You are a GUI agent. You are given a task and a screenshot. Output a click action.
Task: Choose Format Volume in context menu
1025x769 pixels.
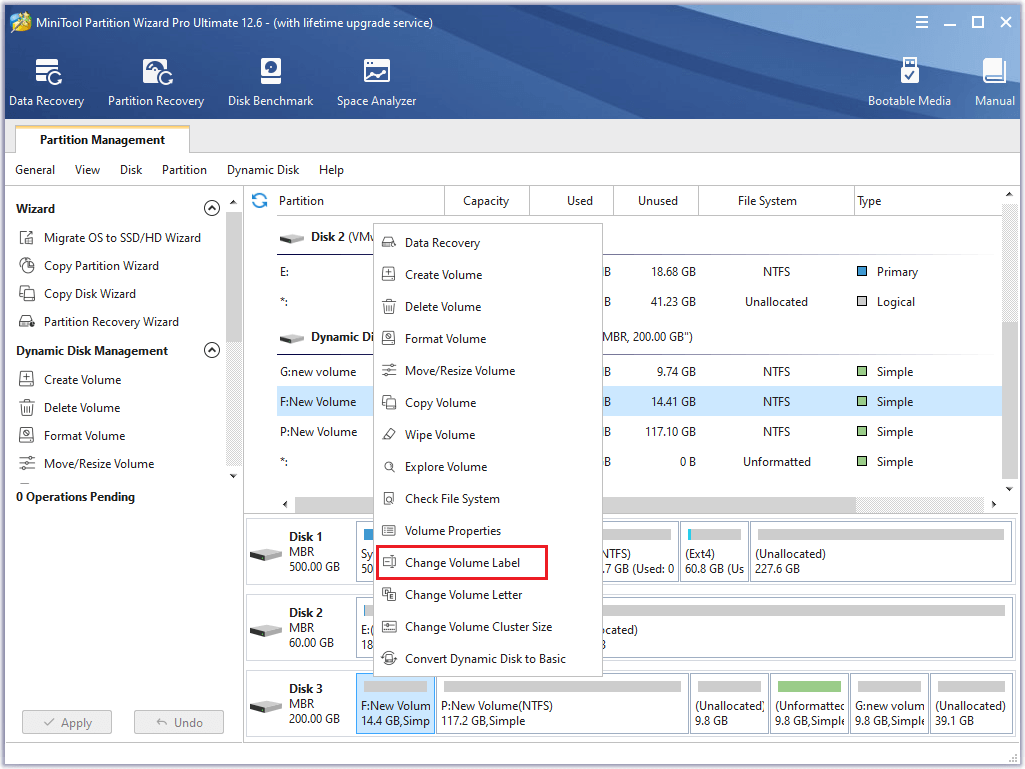pos(488,339)
